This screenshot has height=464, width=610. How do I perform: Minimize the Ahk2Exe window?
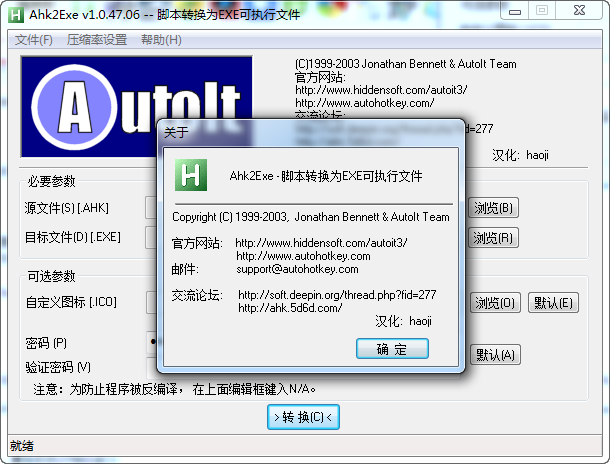pos(515,11)
